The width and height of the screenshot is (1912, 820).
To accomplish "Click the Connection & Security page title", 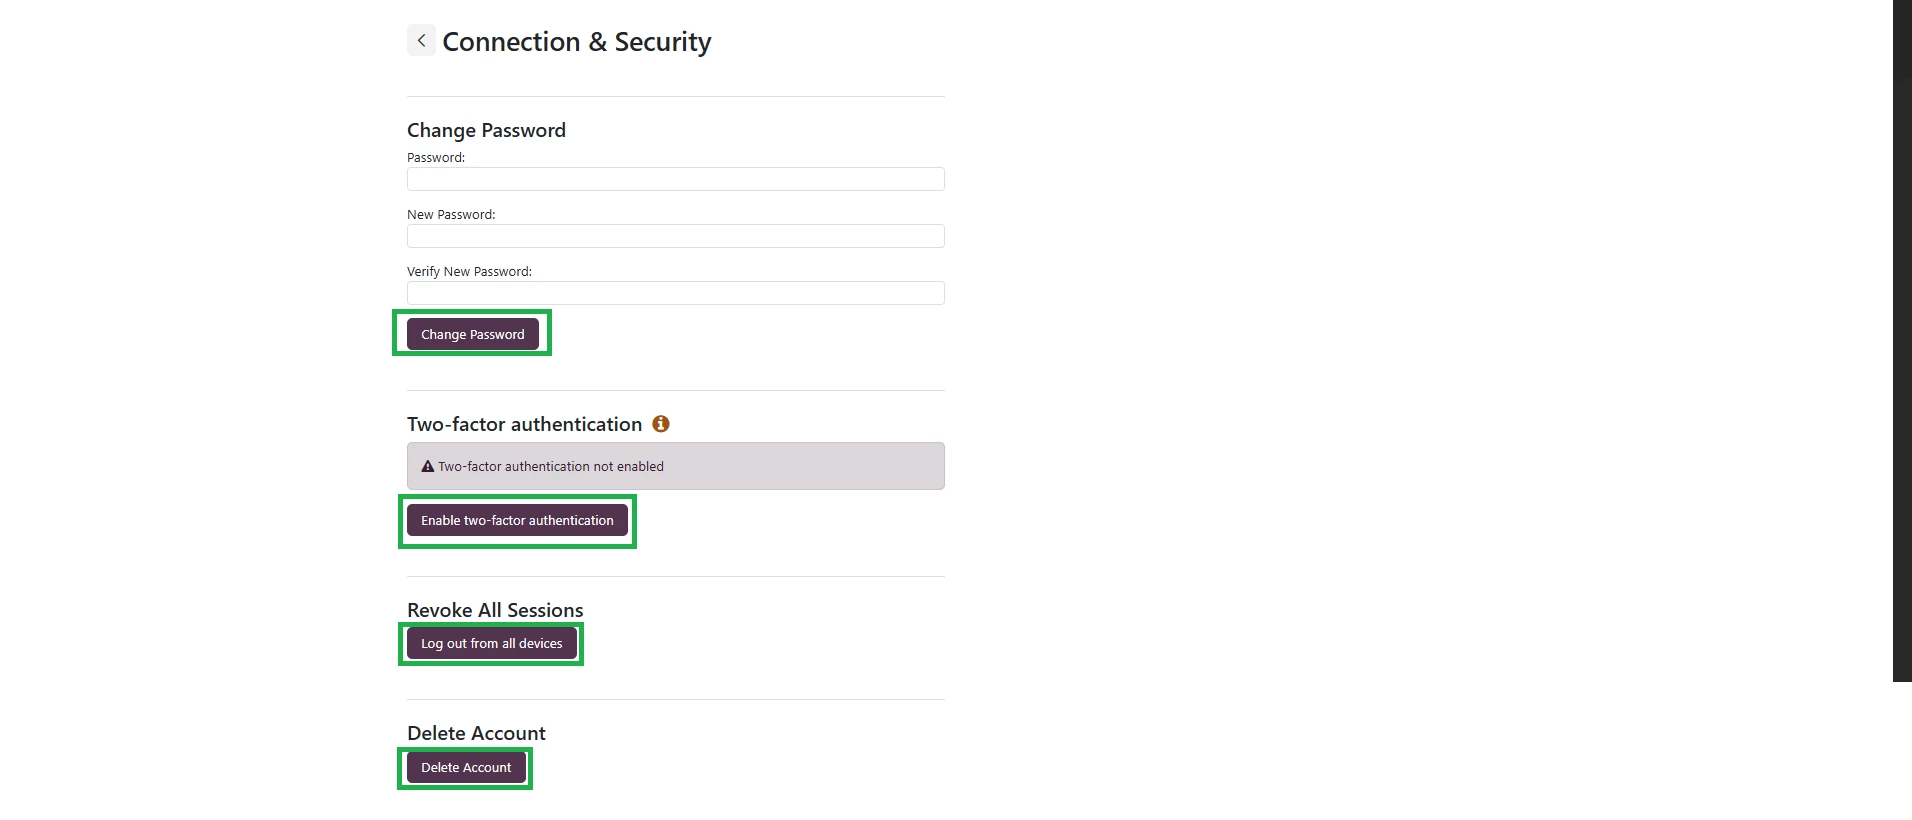I will [577, 42].
